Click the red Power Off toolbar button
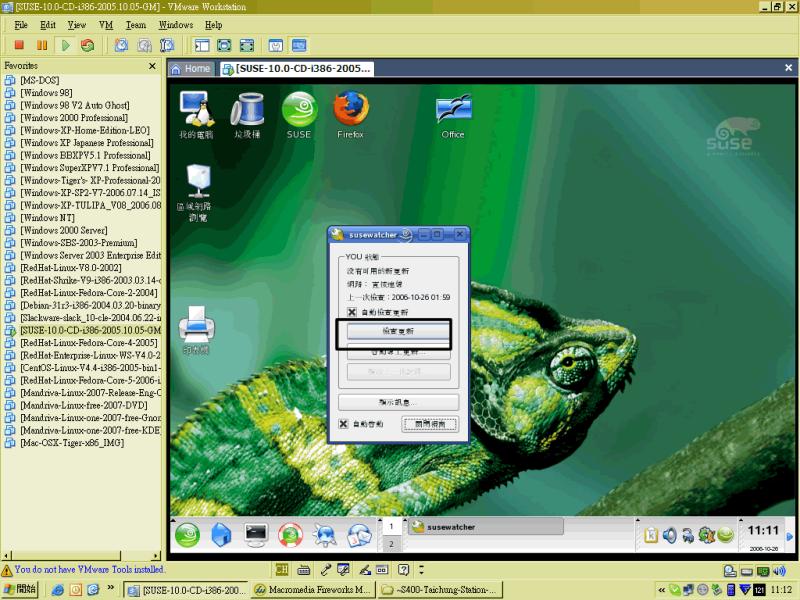This screenshot has height=600, width=800. click(19, 45)
